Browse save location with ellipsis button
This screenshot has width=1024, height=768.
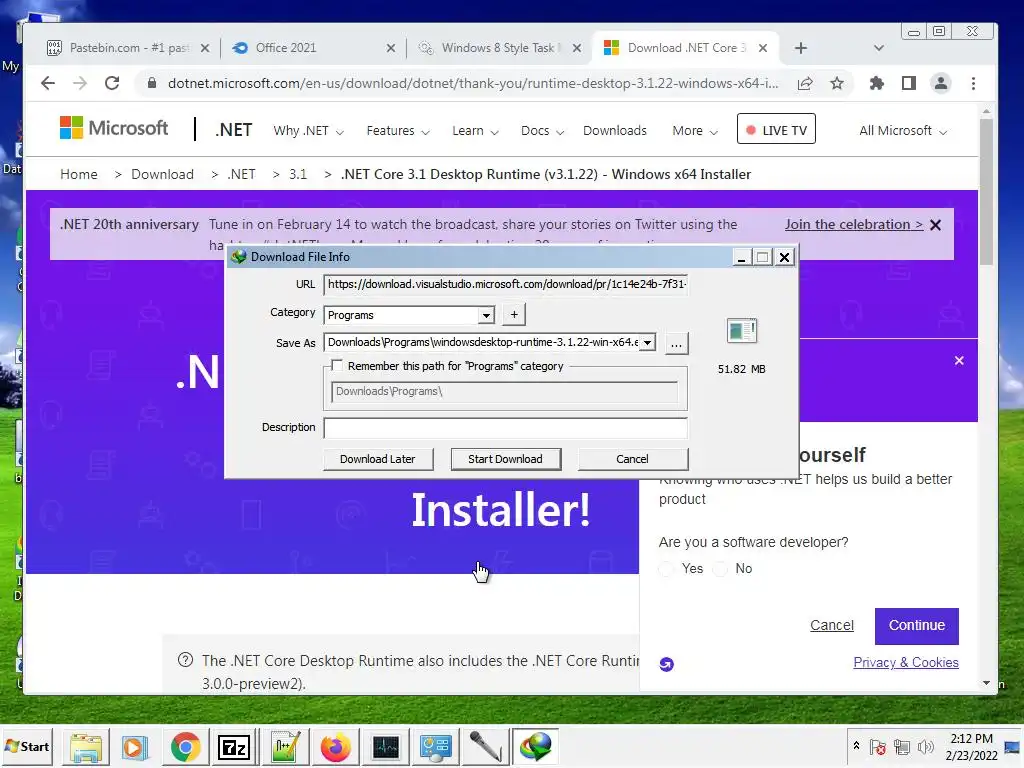point(676,344)
